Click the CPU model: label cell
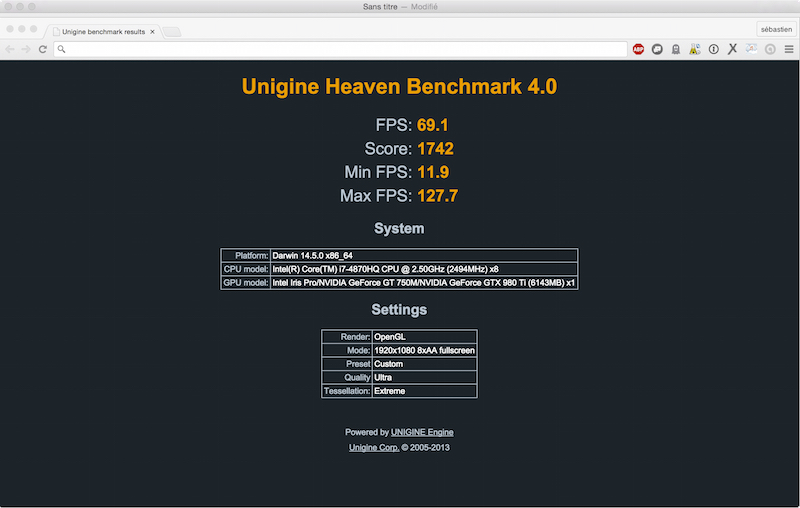Screen dimensions: 800x508 246,269
